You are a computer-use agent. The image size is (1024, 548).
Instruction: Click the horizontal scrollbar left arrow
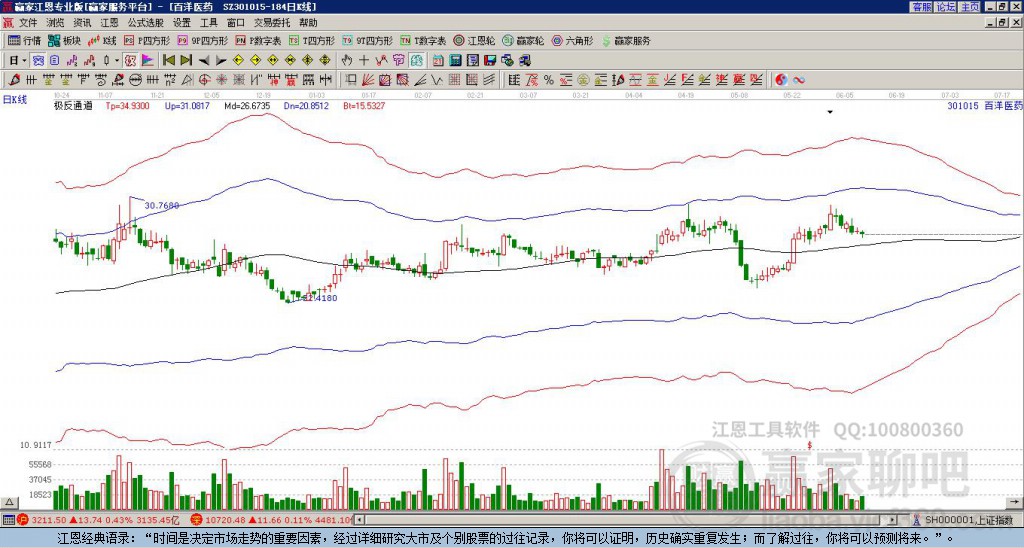pyautogui.click(x=360, y=520)
